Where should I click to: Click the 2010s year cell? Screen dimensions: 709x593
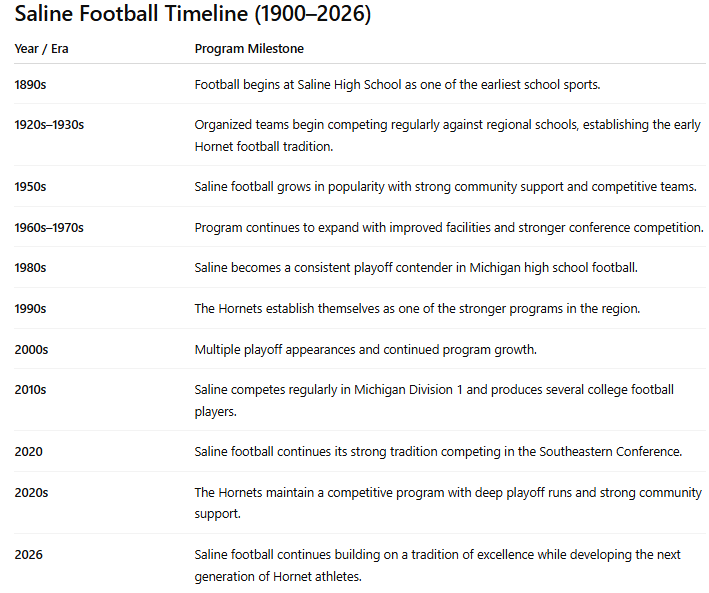(x=30, y=390)
